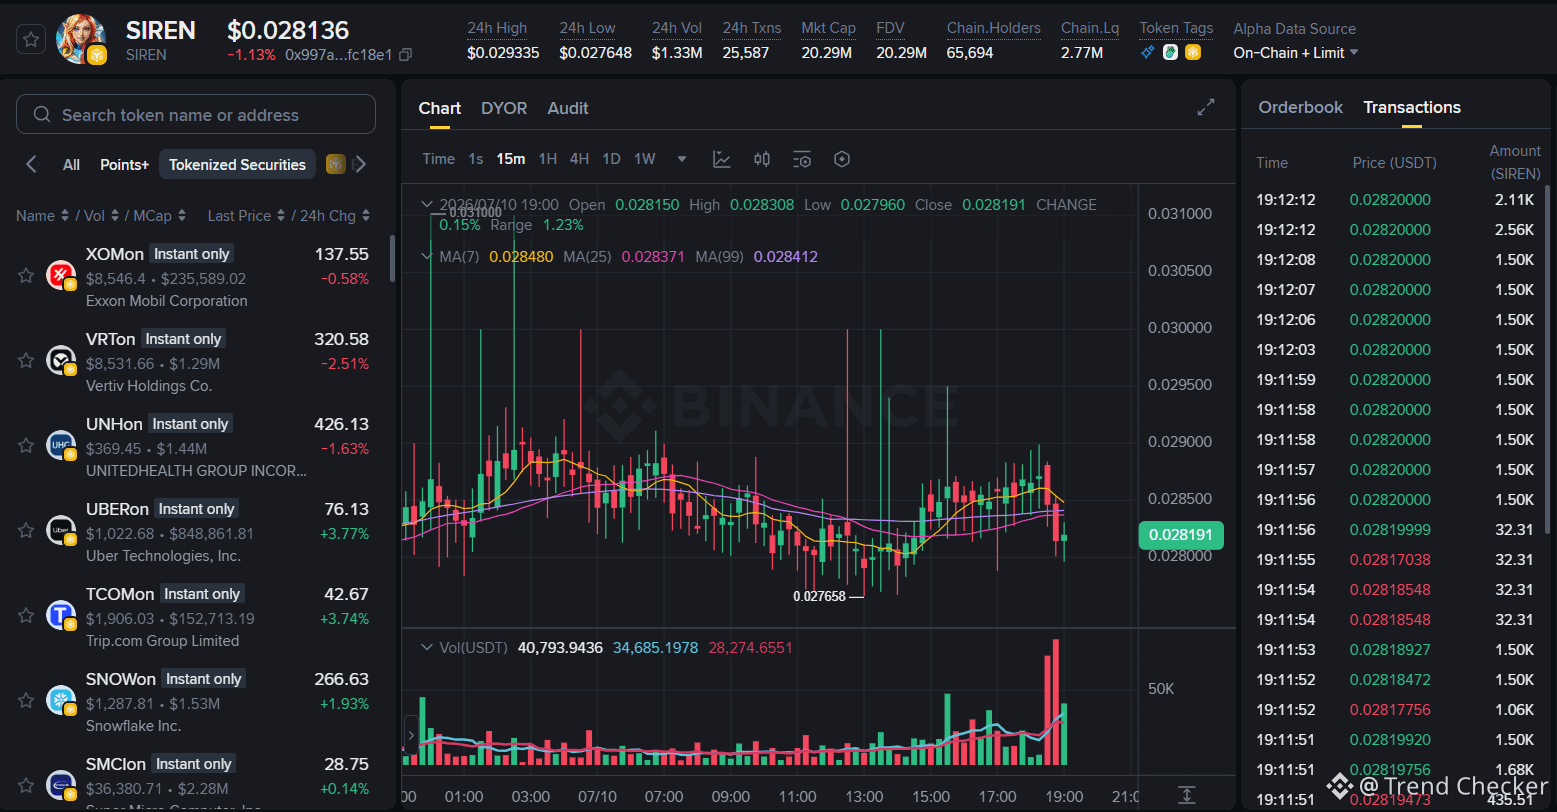Screen dimensions: 1557x812
Task: Switch to the Orderbook tab
Action: point(1300,107)
